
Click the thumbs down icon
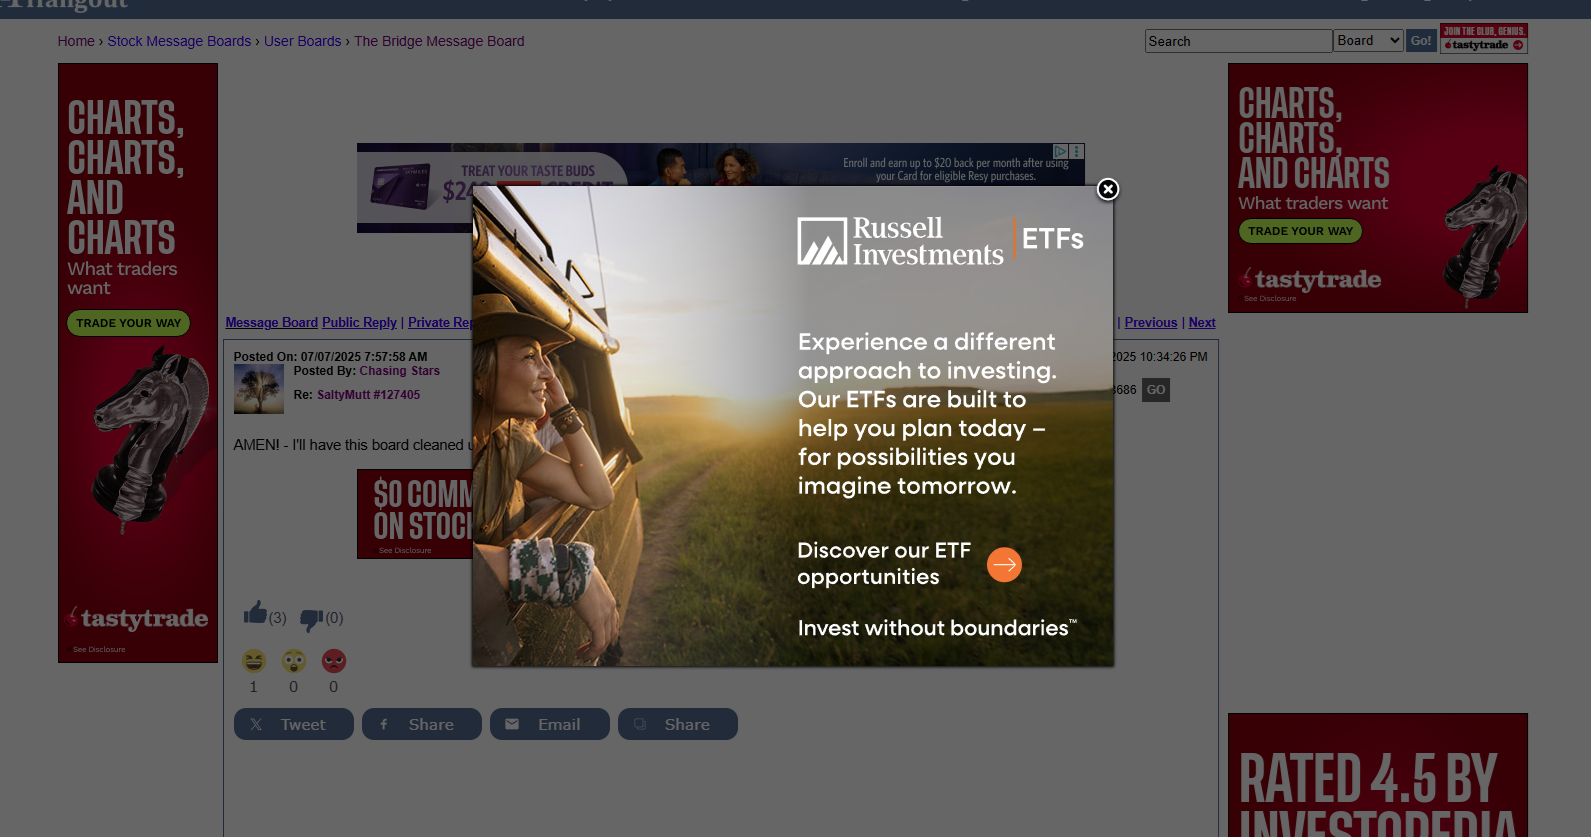point(311,620)
